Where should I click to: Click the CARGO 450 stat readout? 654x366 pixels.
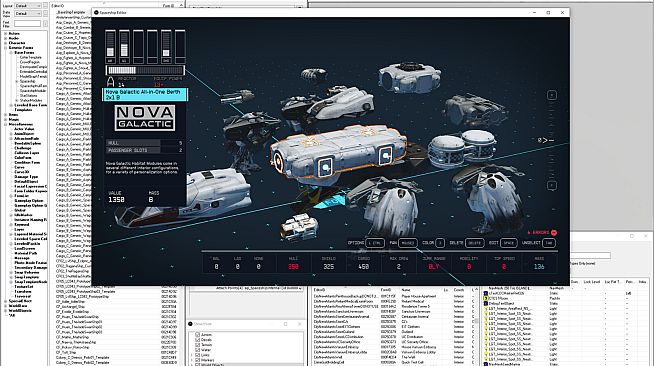point(363,263)
